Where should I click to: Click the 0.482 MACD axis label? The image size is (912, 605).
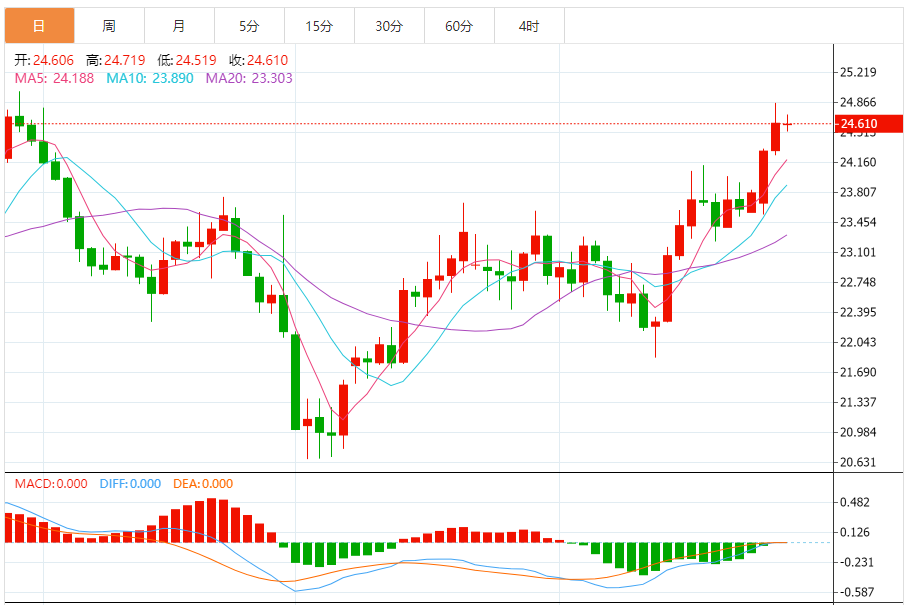tap(855, 502)
